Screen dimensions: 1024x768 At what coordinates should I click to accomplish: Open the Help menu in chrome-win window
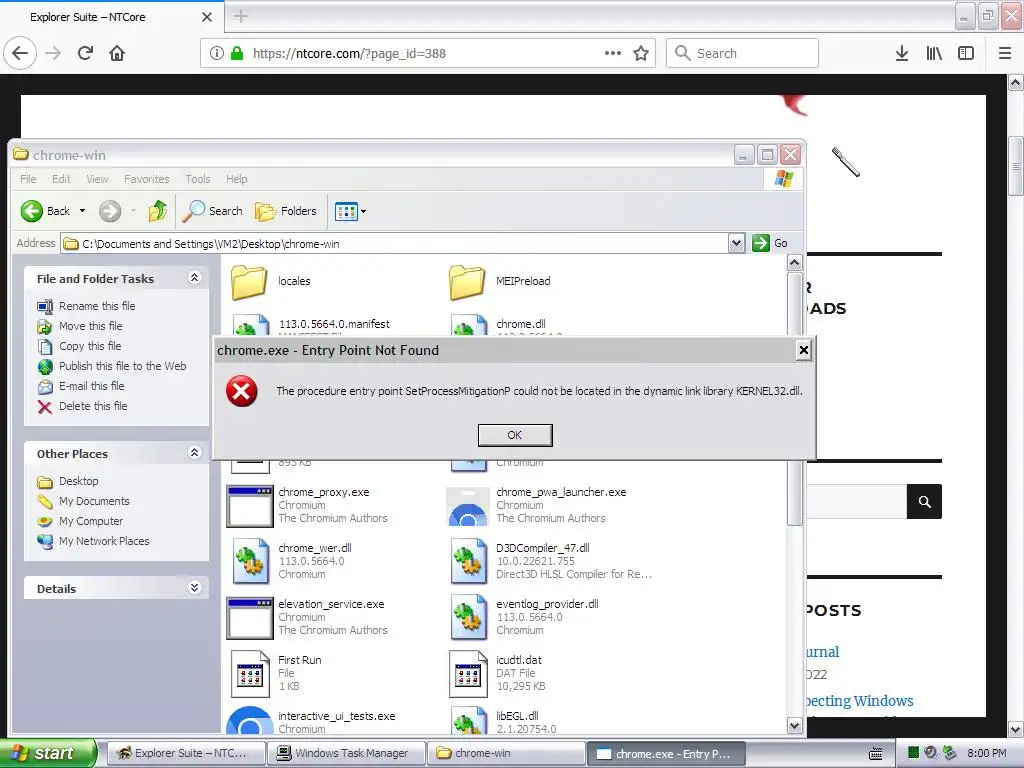click(x=236, y=179)
